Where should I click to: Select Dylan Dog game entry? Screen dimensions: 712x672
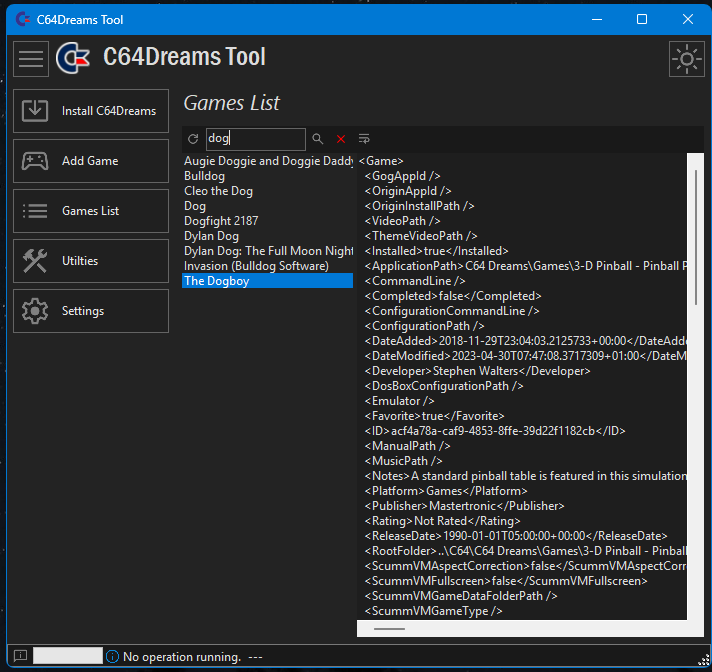(x=268, y=236)
